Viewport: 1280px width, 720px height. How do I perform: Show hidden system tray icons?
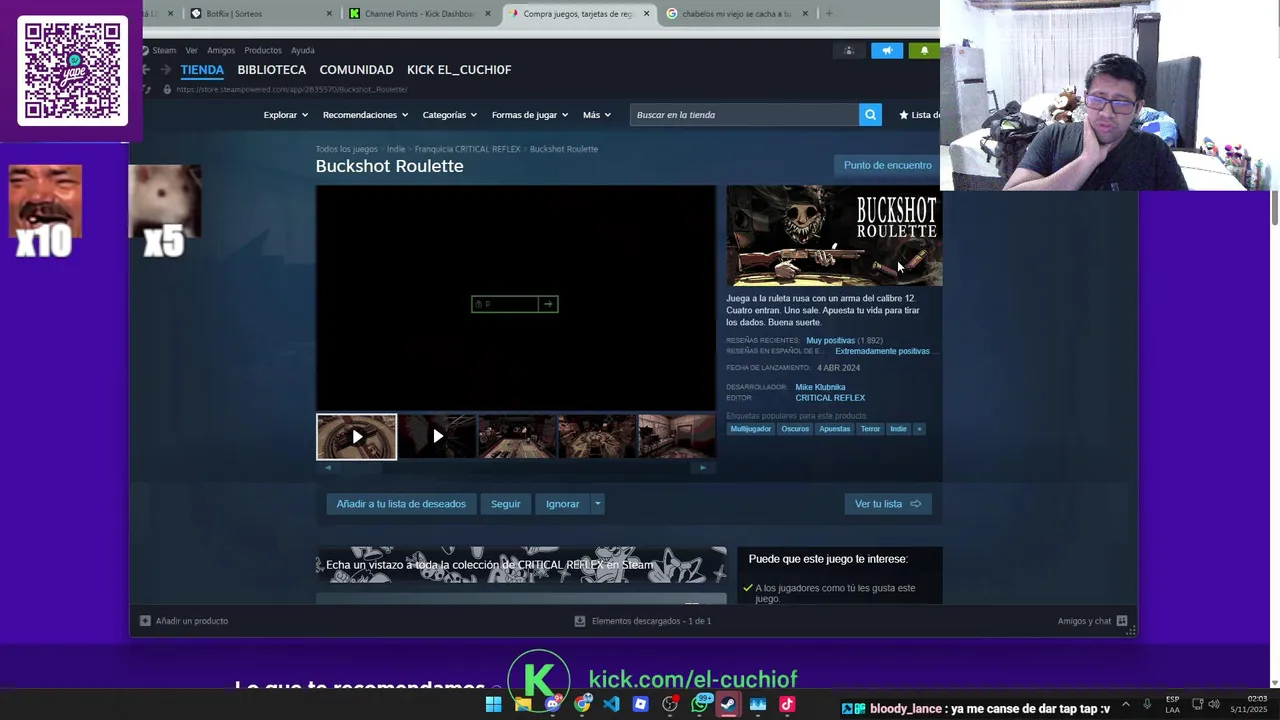[x=1126, y=704]
